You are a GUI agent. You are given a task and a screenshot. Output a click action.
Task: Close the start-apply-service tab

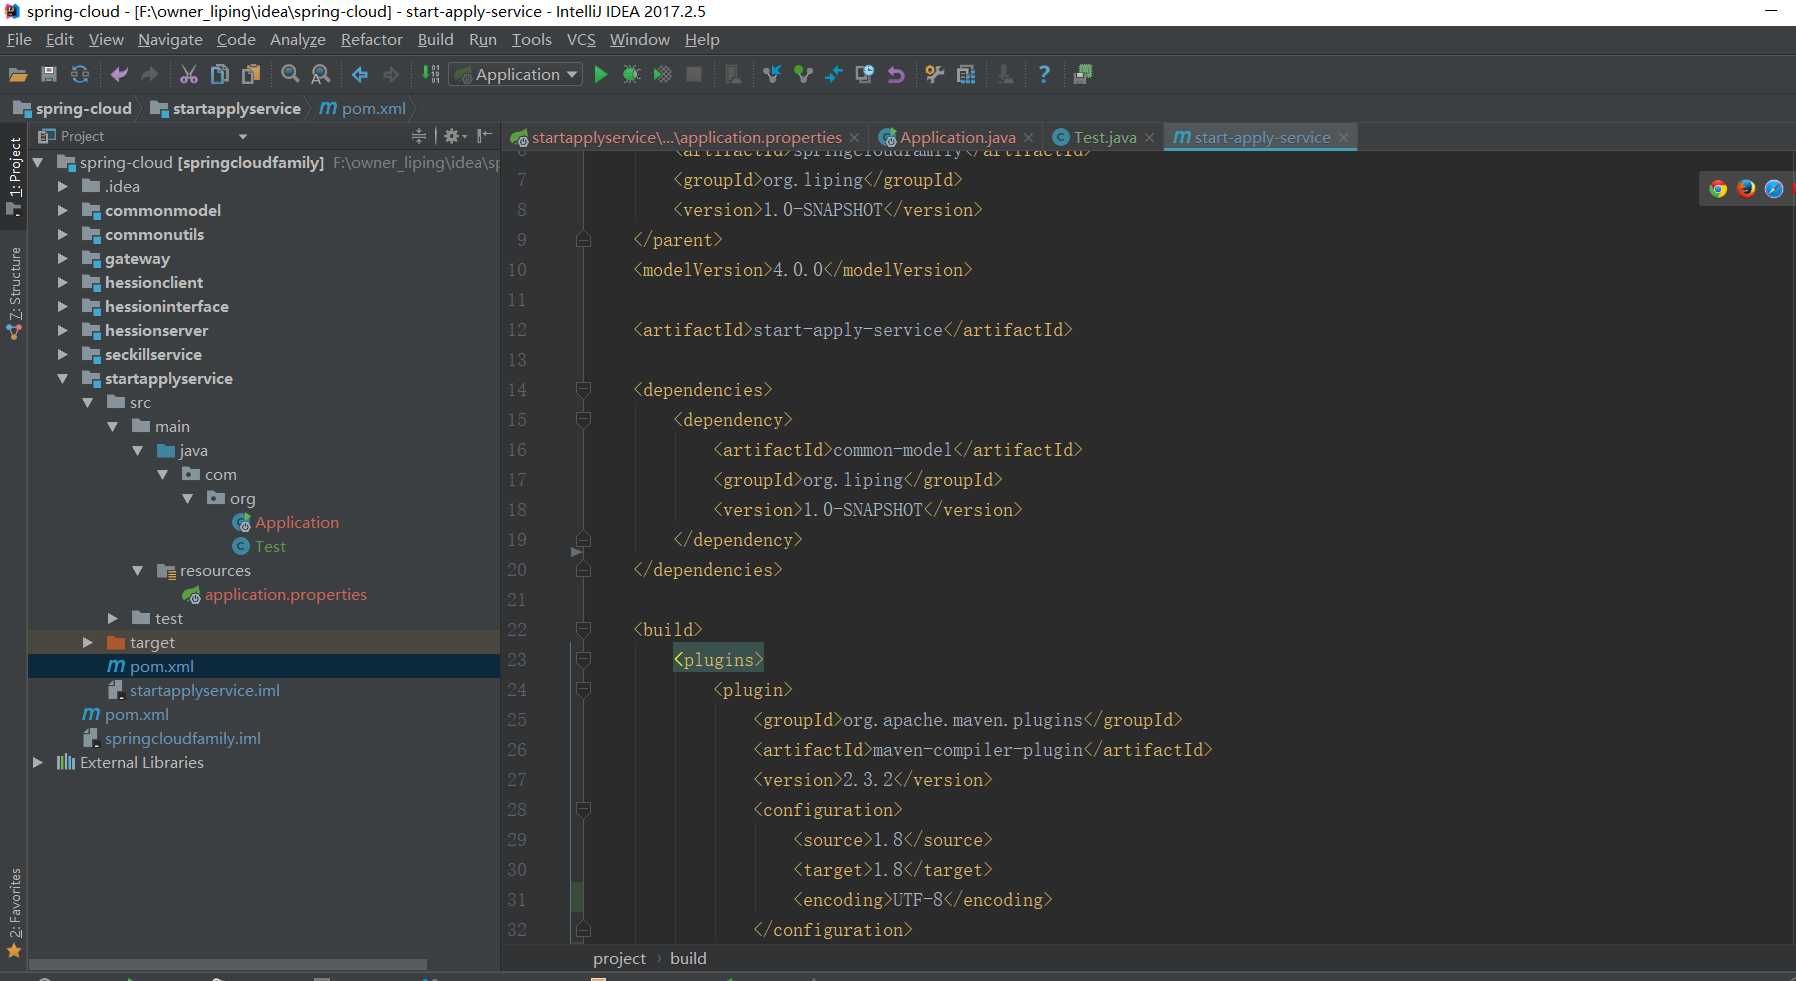pyautogui.click(x=1343, y=137)
